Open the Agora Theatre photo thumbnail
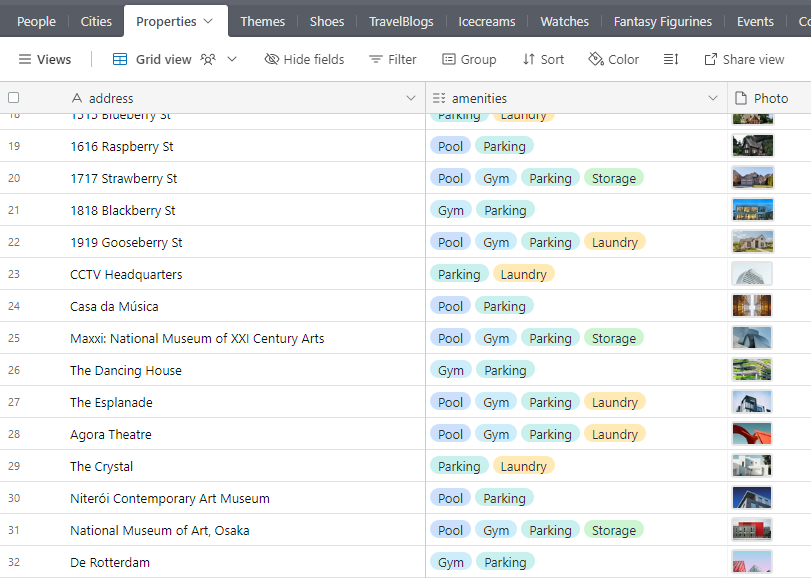The height and width of the screenshot is (578, 811). click(x=752, y=434)
